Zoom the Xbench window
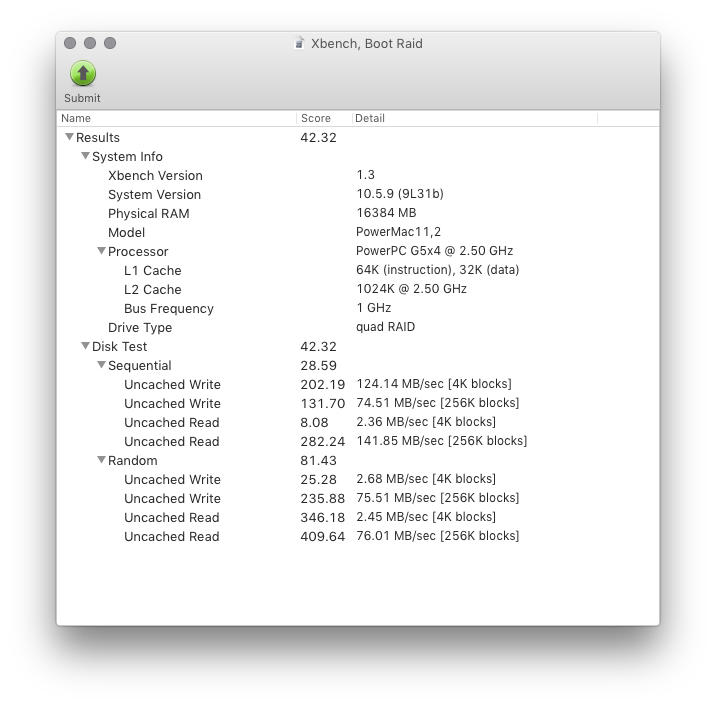 click(110, 43)
